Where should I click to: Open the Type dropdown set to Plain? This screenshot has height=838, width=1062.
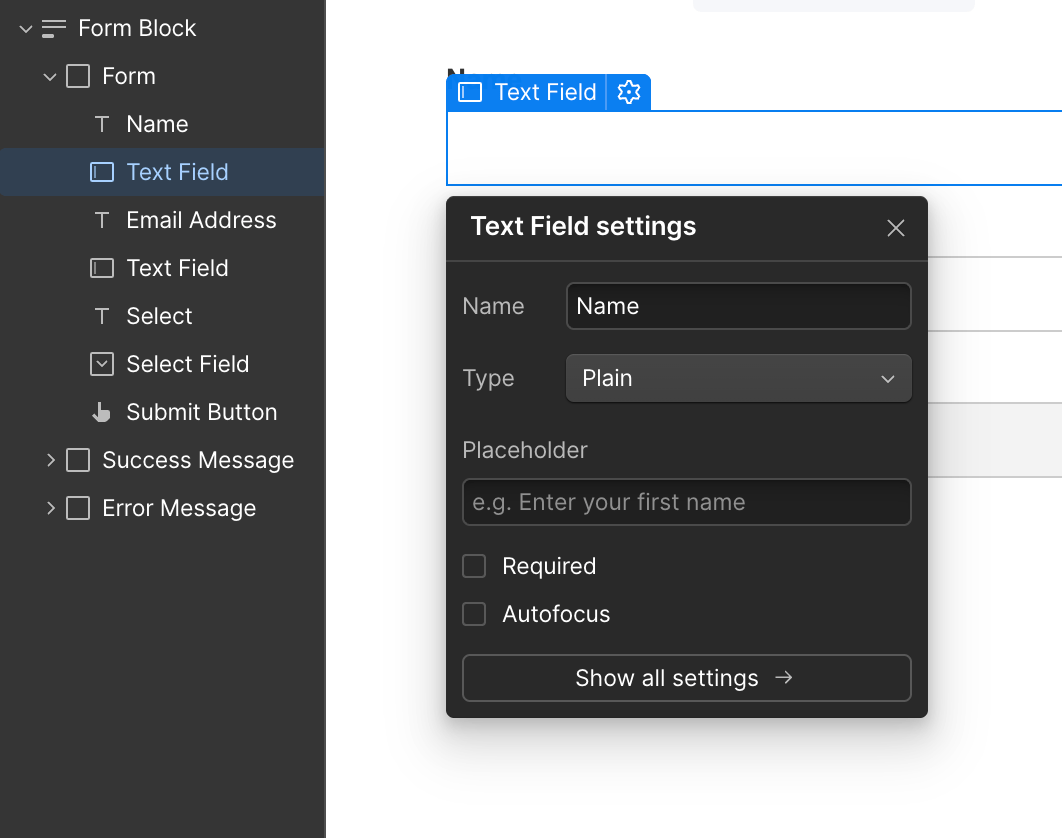(x=738, y=378)
